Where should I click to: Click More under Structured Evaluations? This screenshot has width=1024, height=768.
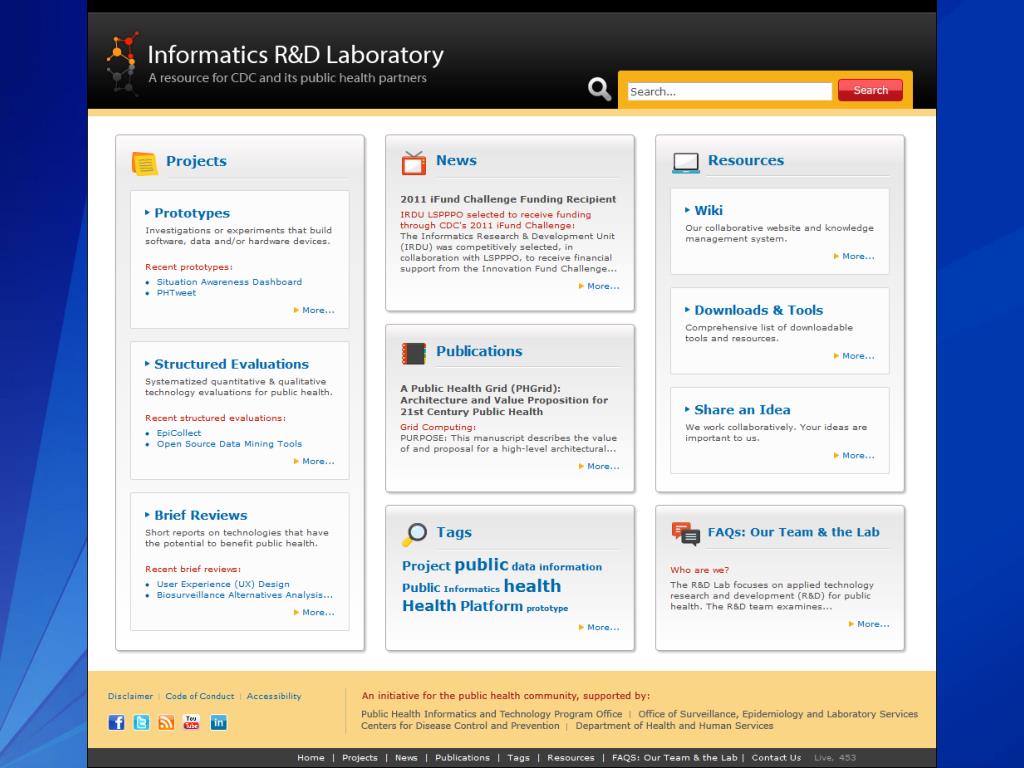[318, 461]
